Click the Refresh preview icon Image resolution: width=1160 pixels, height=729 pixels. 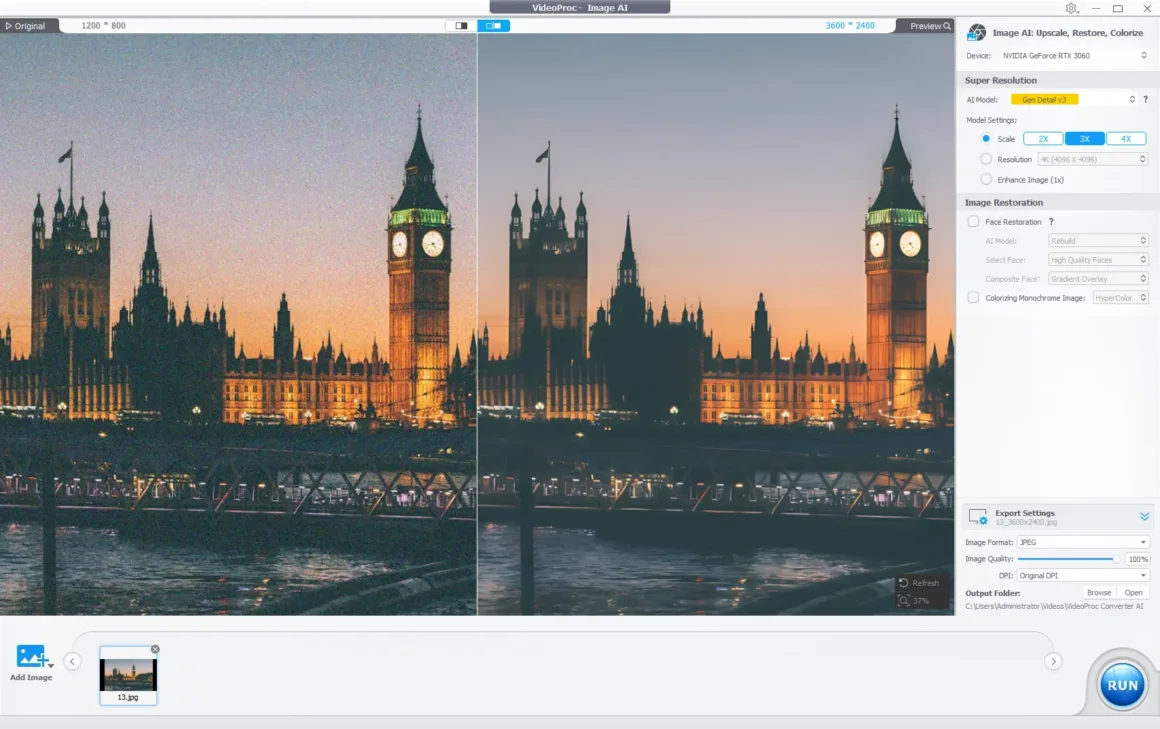pos(903,582)
